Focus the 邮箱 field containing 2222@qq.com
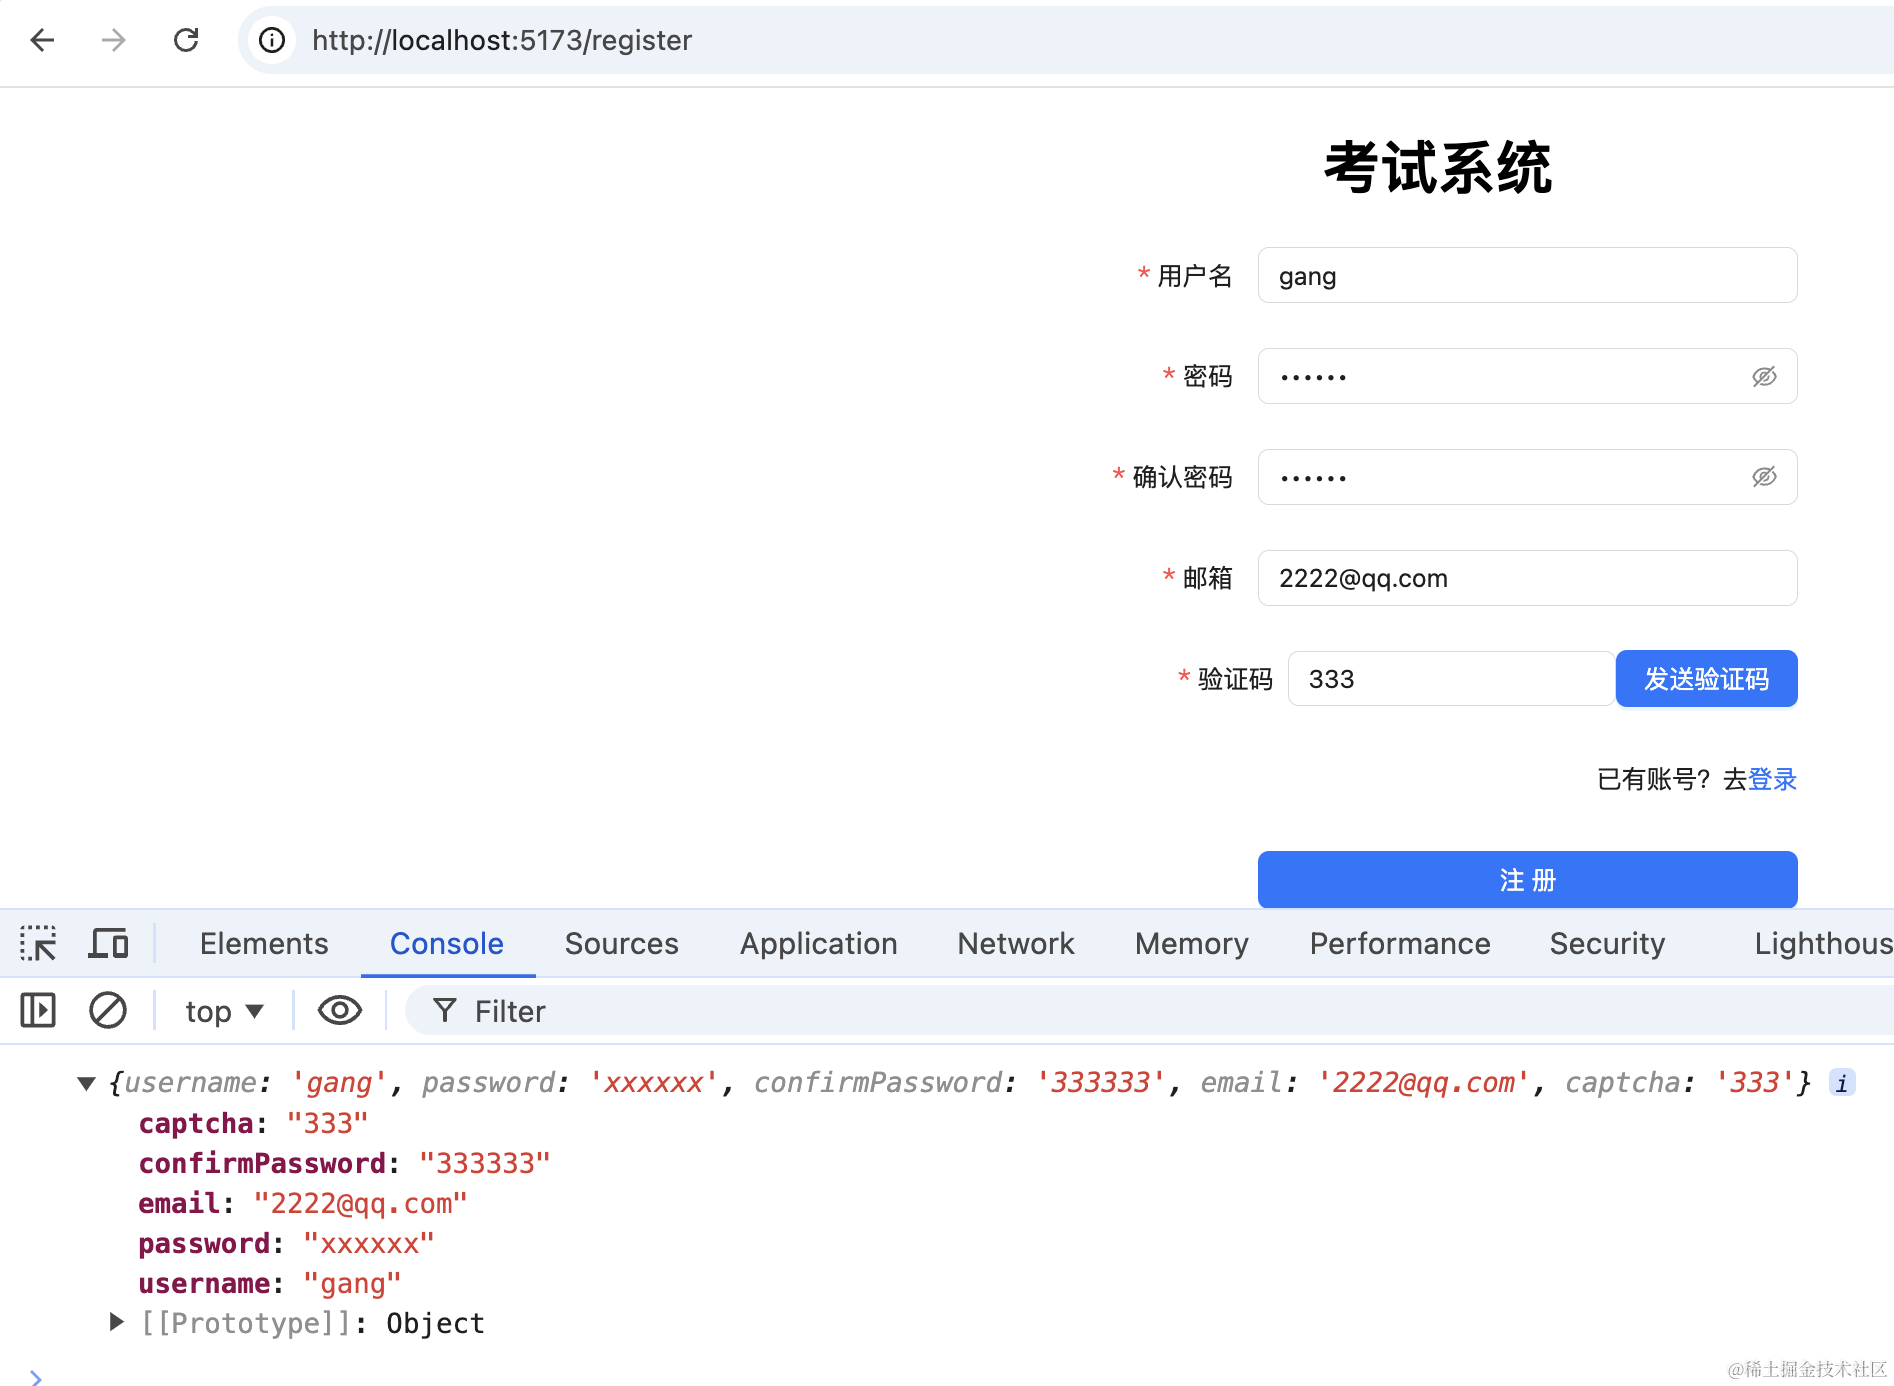Screen dimensions: 1894x1386 1528,578
